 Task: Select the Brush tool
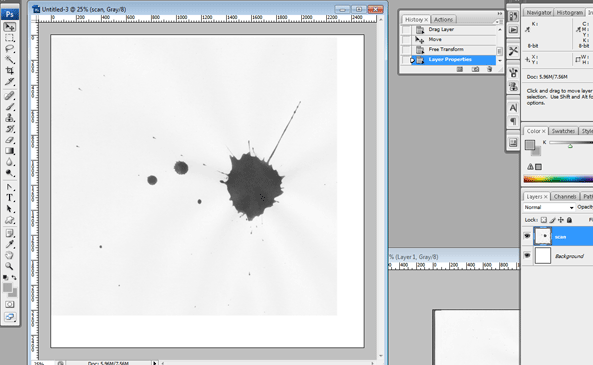pyautogui.click(x=9, y=107)
